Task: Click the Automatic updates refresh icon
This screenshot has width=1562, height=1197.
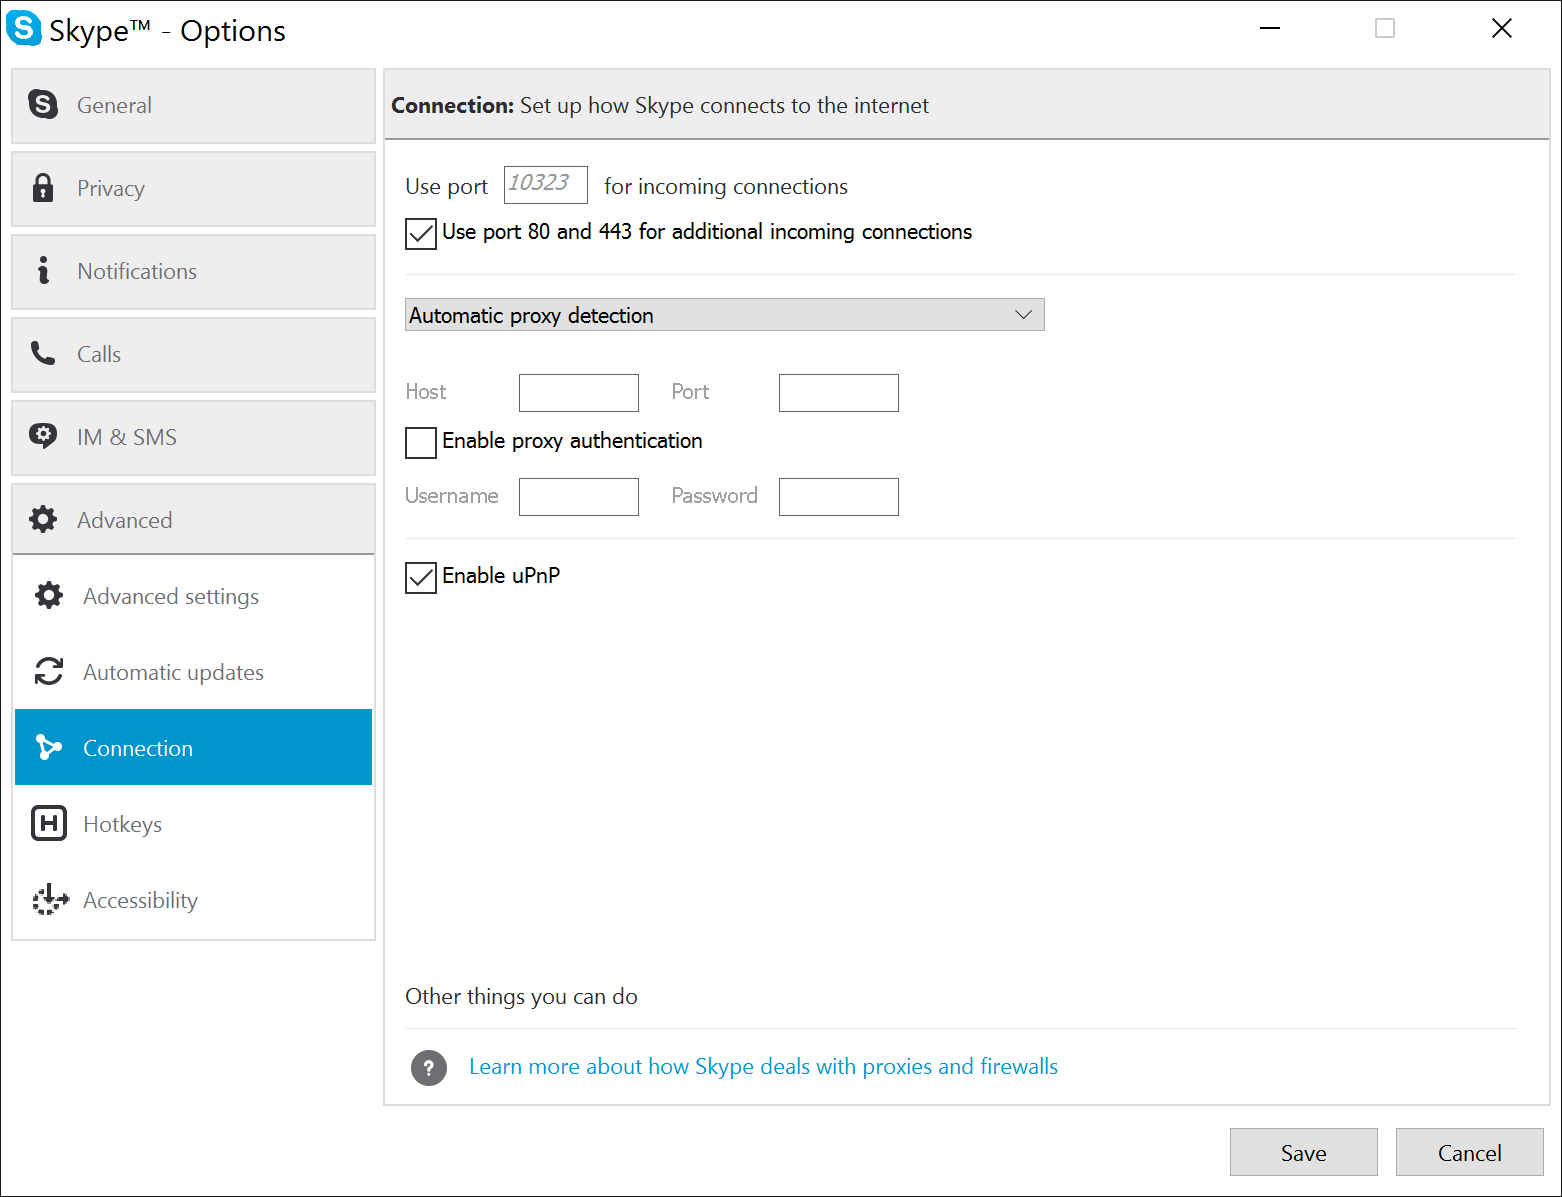Action: 49,671
